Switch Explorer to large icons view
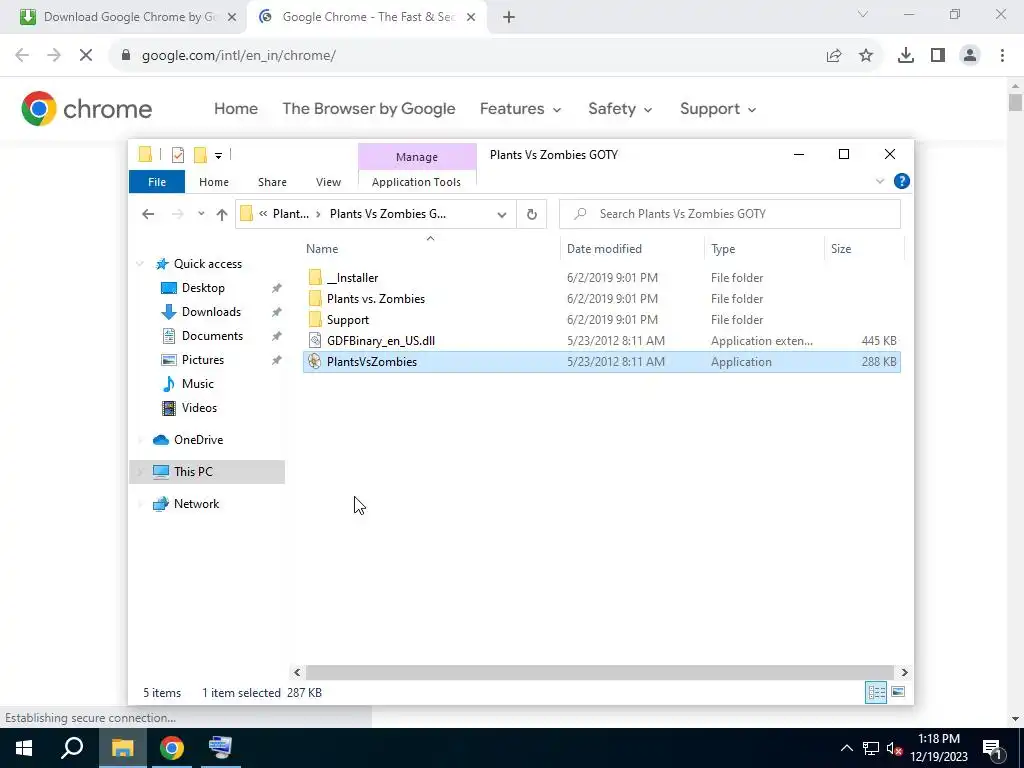The width and height of the screenshot is (1024, 768). coord(898,692)
